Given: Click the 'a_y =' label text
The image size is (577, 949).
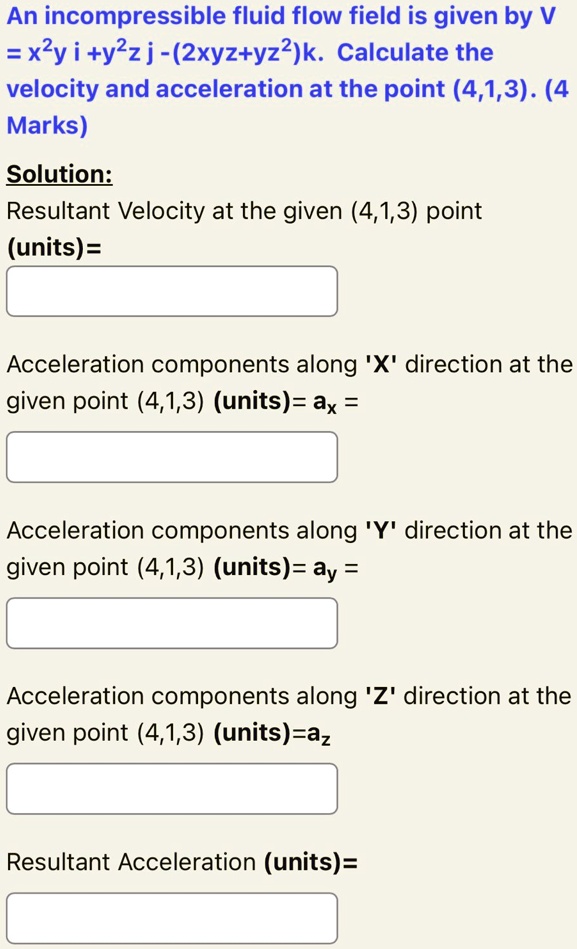Looking at the screenshot, I should click(x=340, y=565).
